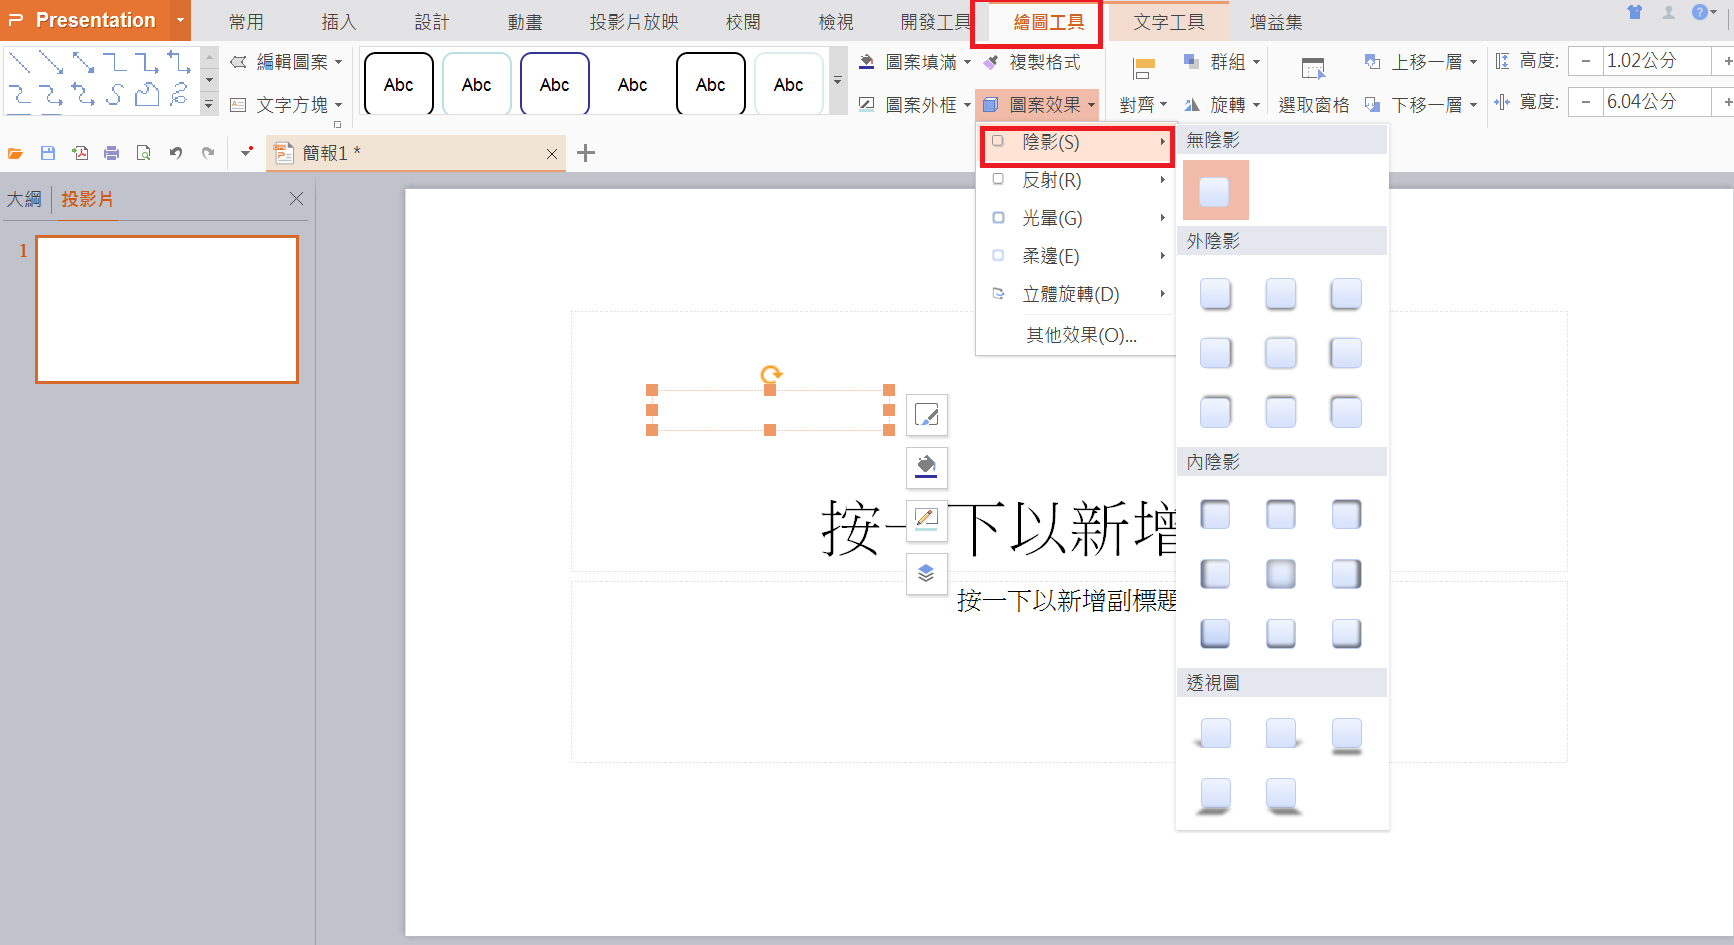
Task: Click the floating layers order icon
Action: [927, 574]
